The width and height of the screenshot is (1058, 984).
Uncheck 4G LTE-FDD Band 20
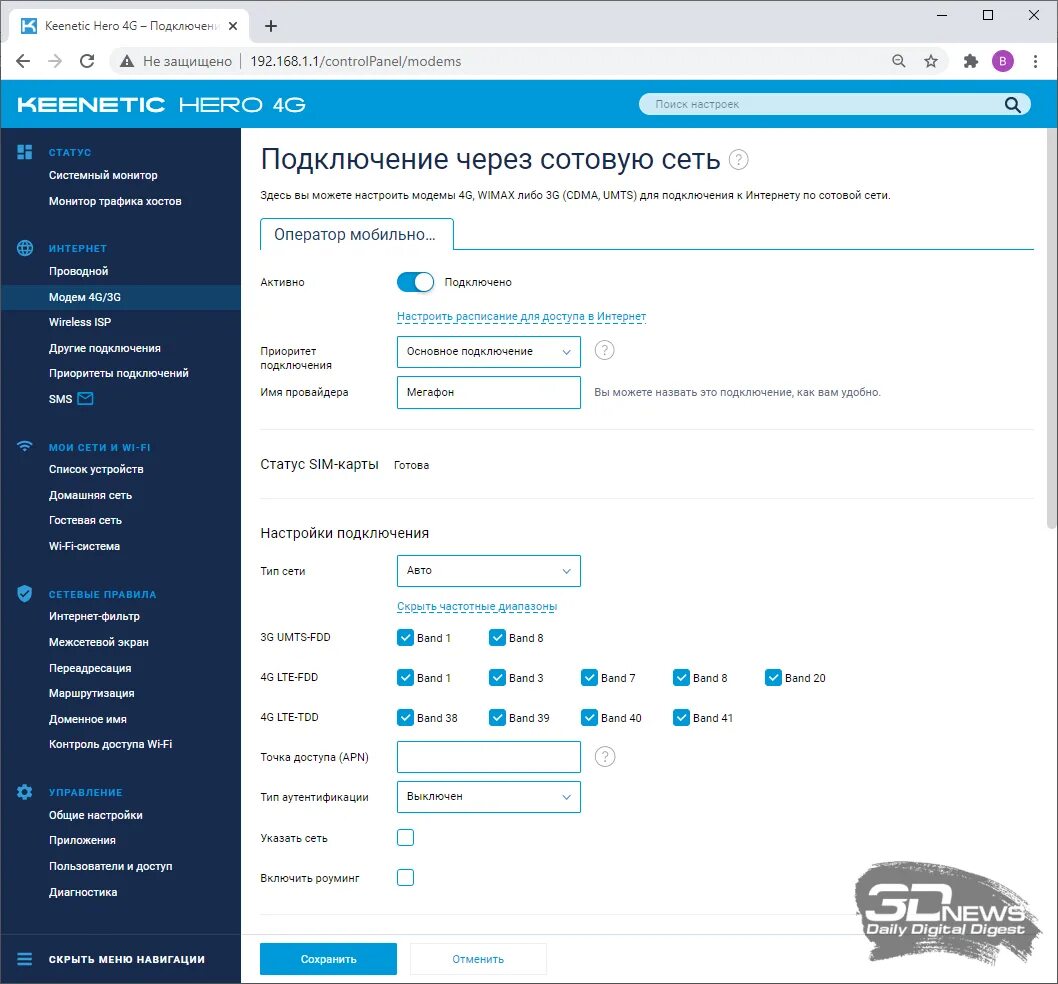pos(773,678)
